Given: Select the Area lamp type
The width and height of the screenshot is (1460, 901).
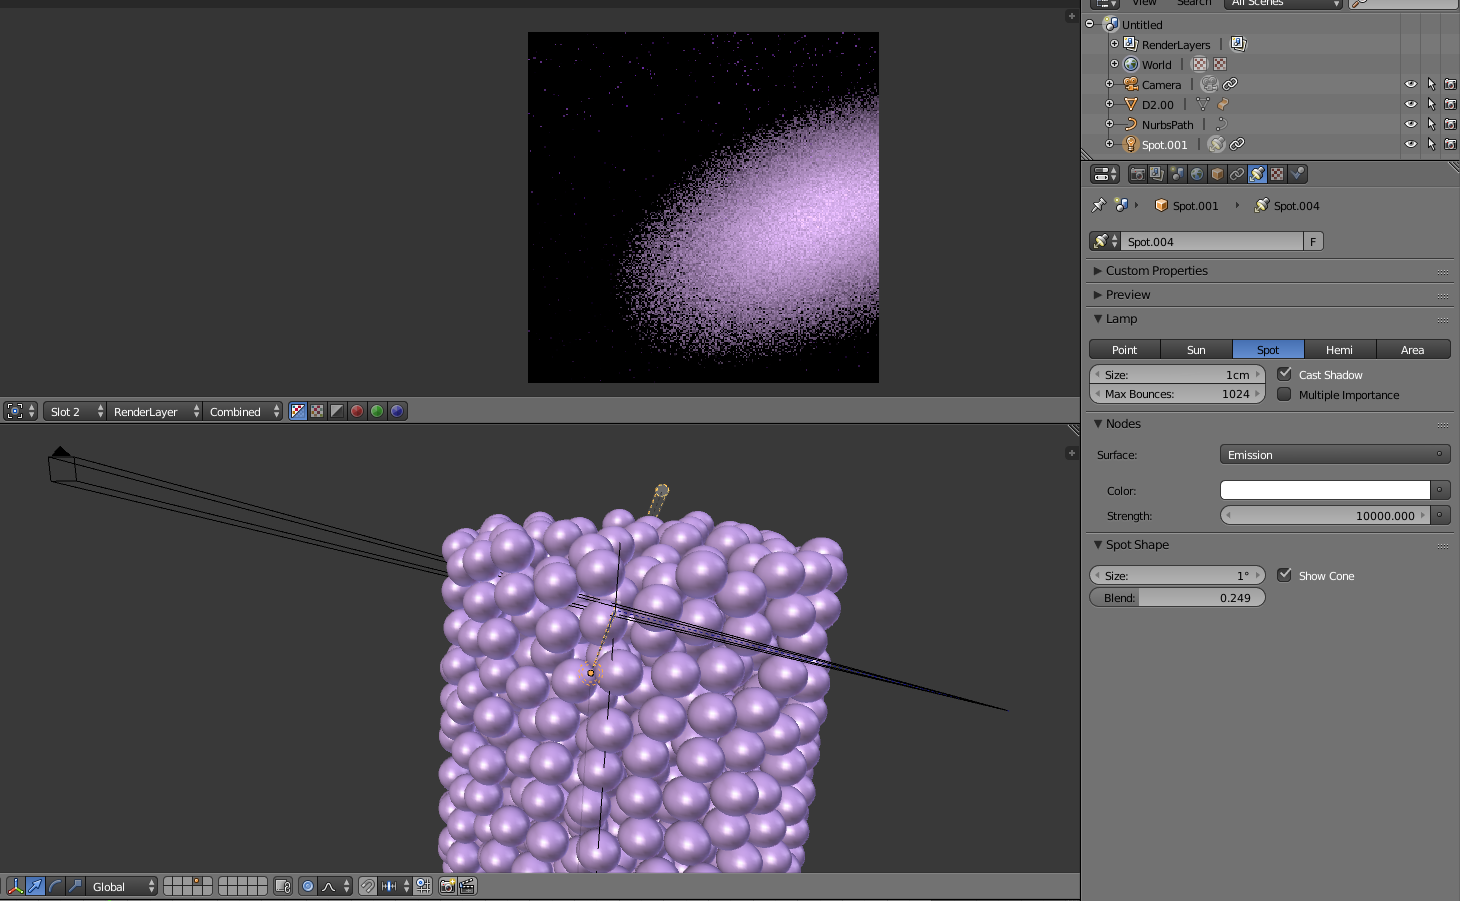Looking at the screenshot, I should point(1413,350).
